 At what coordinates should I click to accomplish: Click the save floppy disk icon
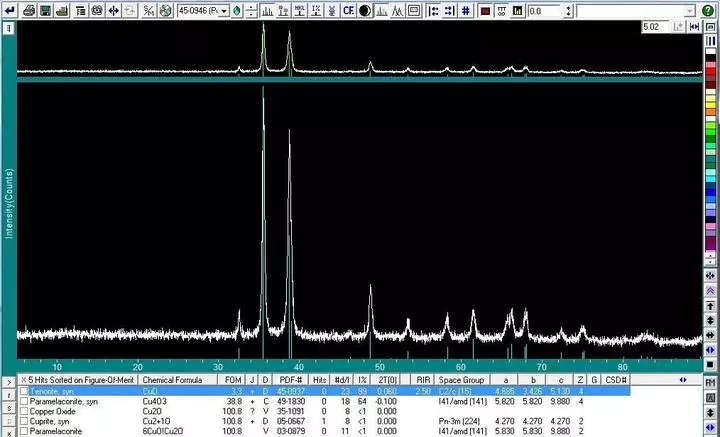click(45, 11)
